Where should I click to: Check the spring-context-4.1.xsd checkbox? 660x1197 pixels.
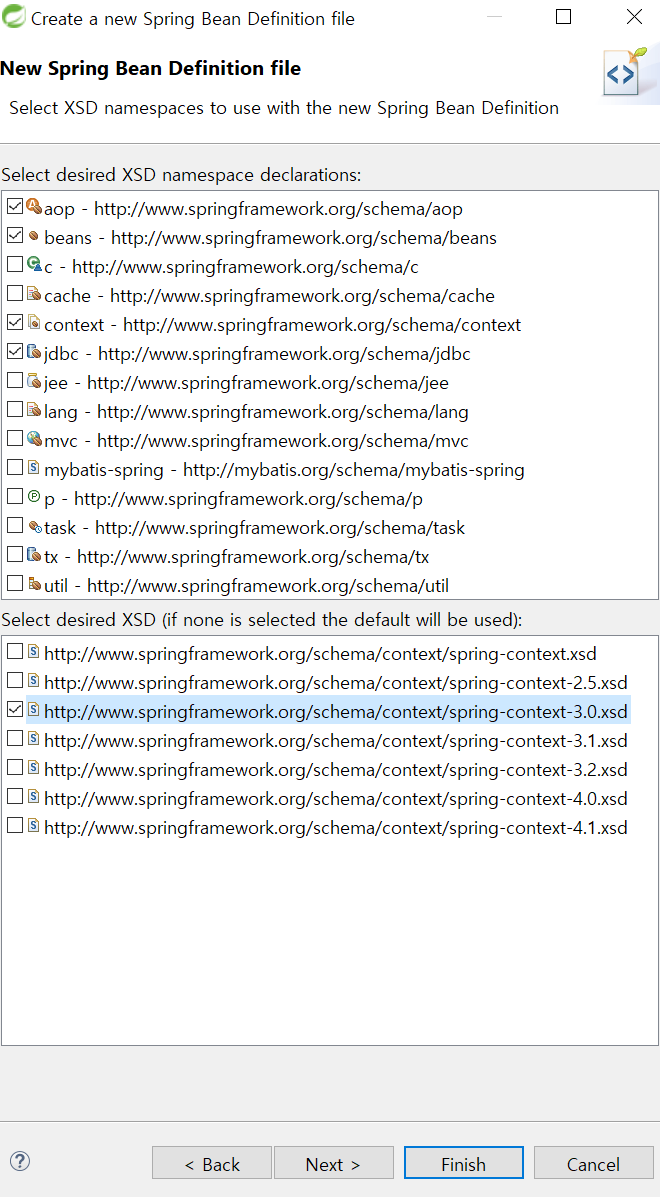[x=14, y=826]
